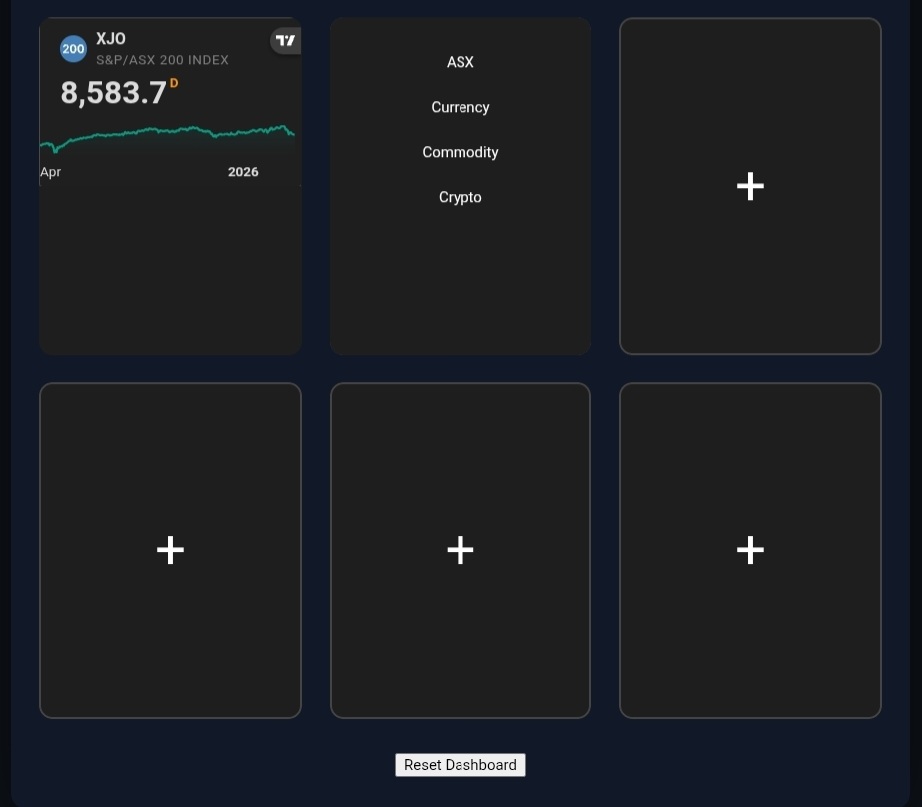922x807 pixels.
Task: Click the green XJO mini chart line
Action: (x=170, y=132)
